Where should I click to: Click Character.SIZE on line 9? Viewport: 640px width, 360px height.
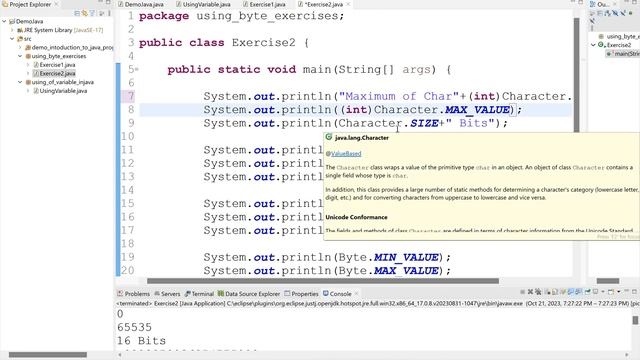pos(388,123)
